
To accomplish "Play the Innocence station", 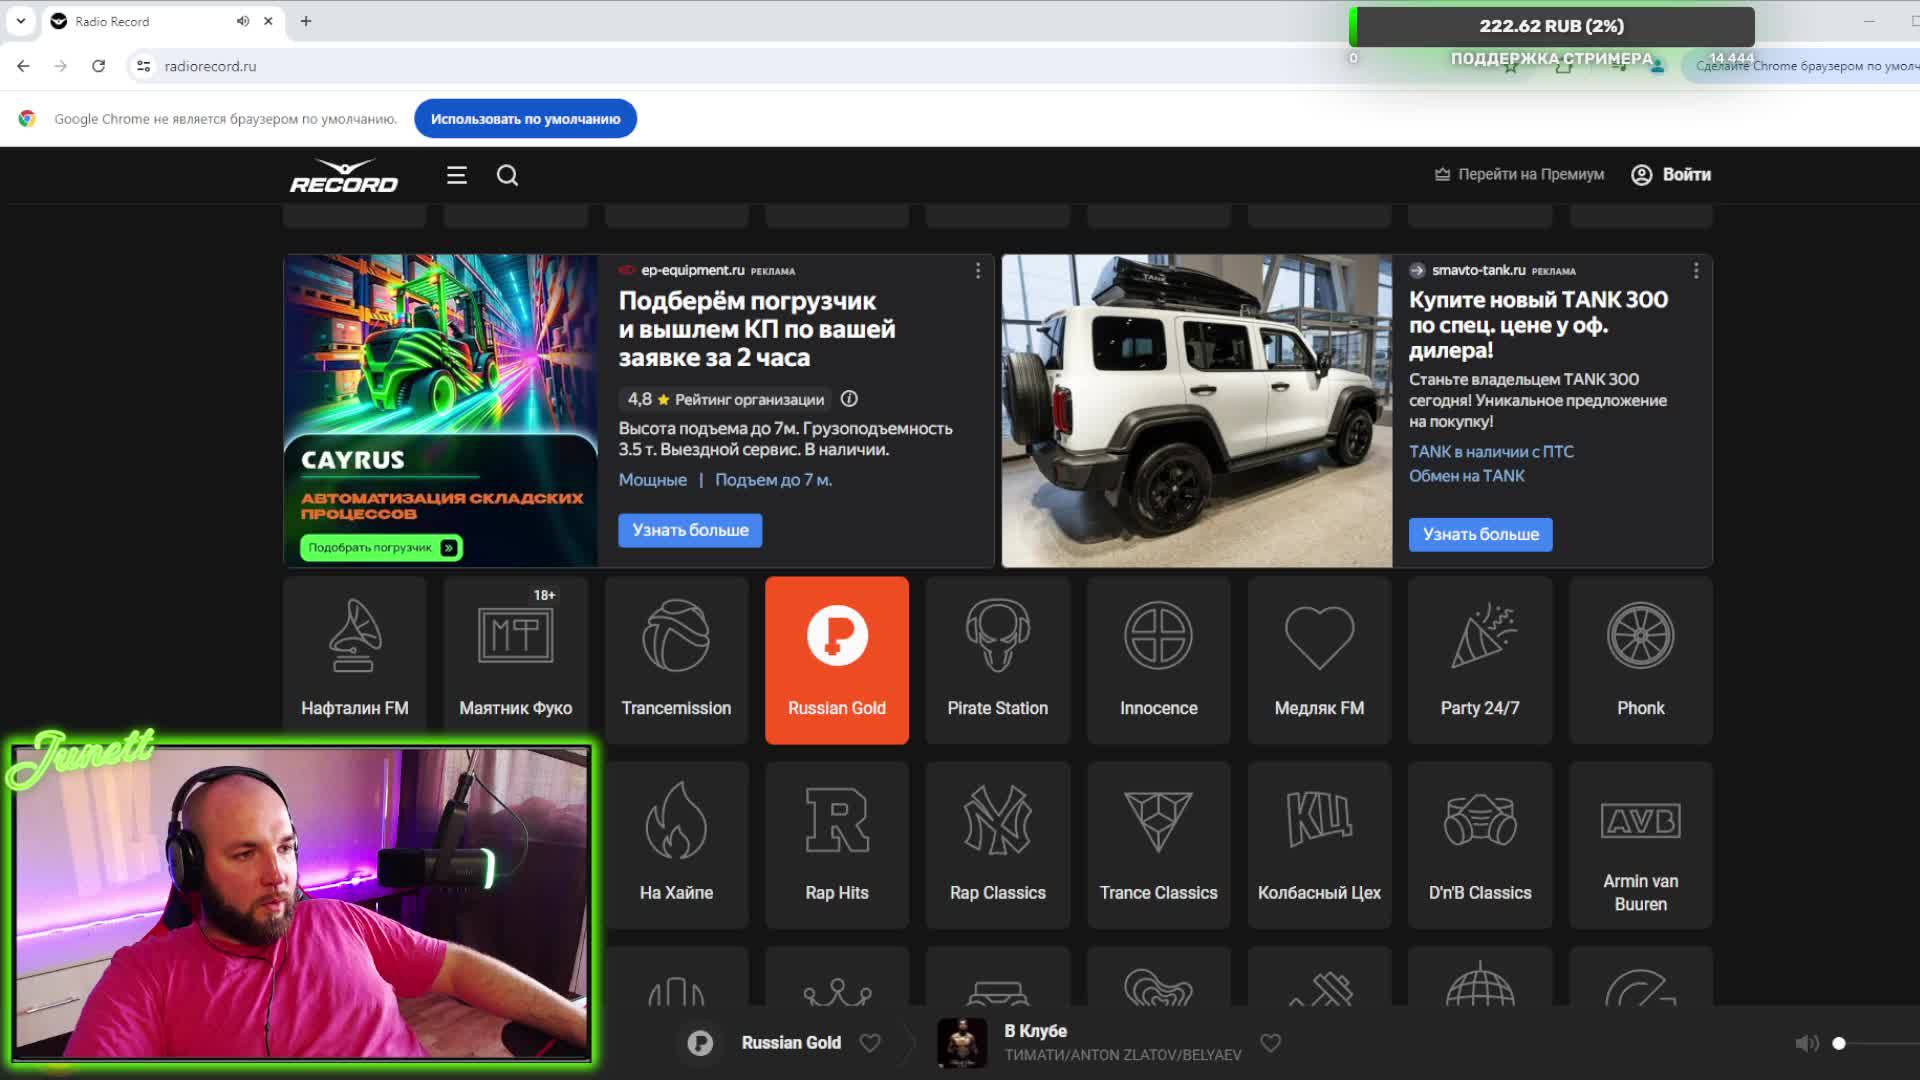I will pos(1158,660).
